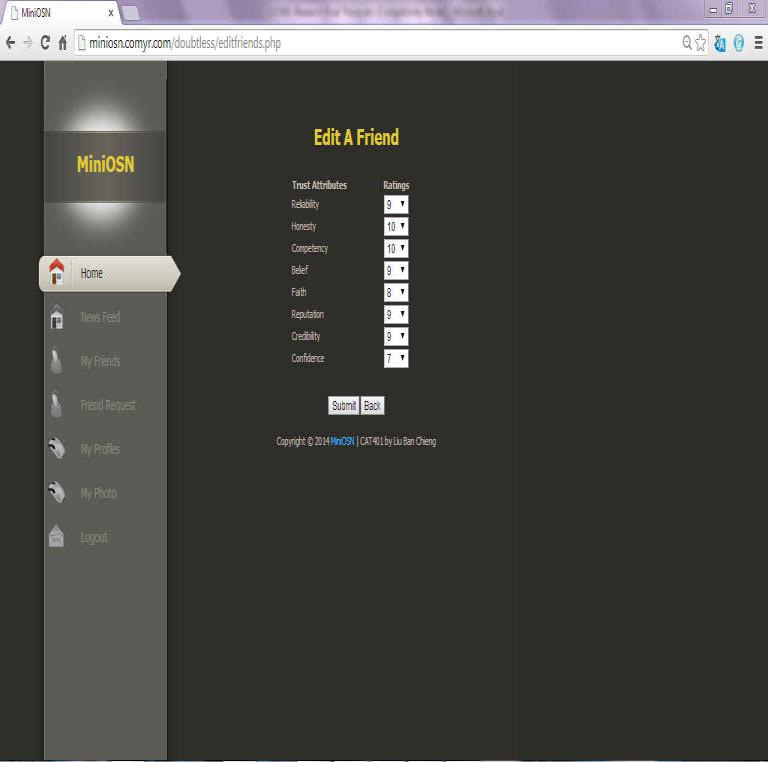Reload the page in the browser
Image resolution: width=768 pixels, height=762 pixels.
[45, 43]
